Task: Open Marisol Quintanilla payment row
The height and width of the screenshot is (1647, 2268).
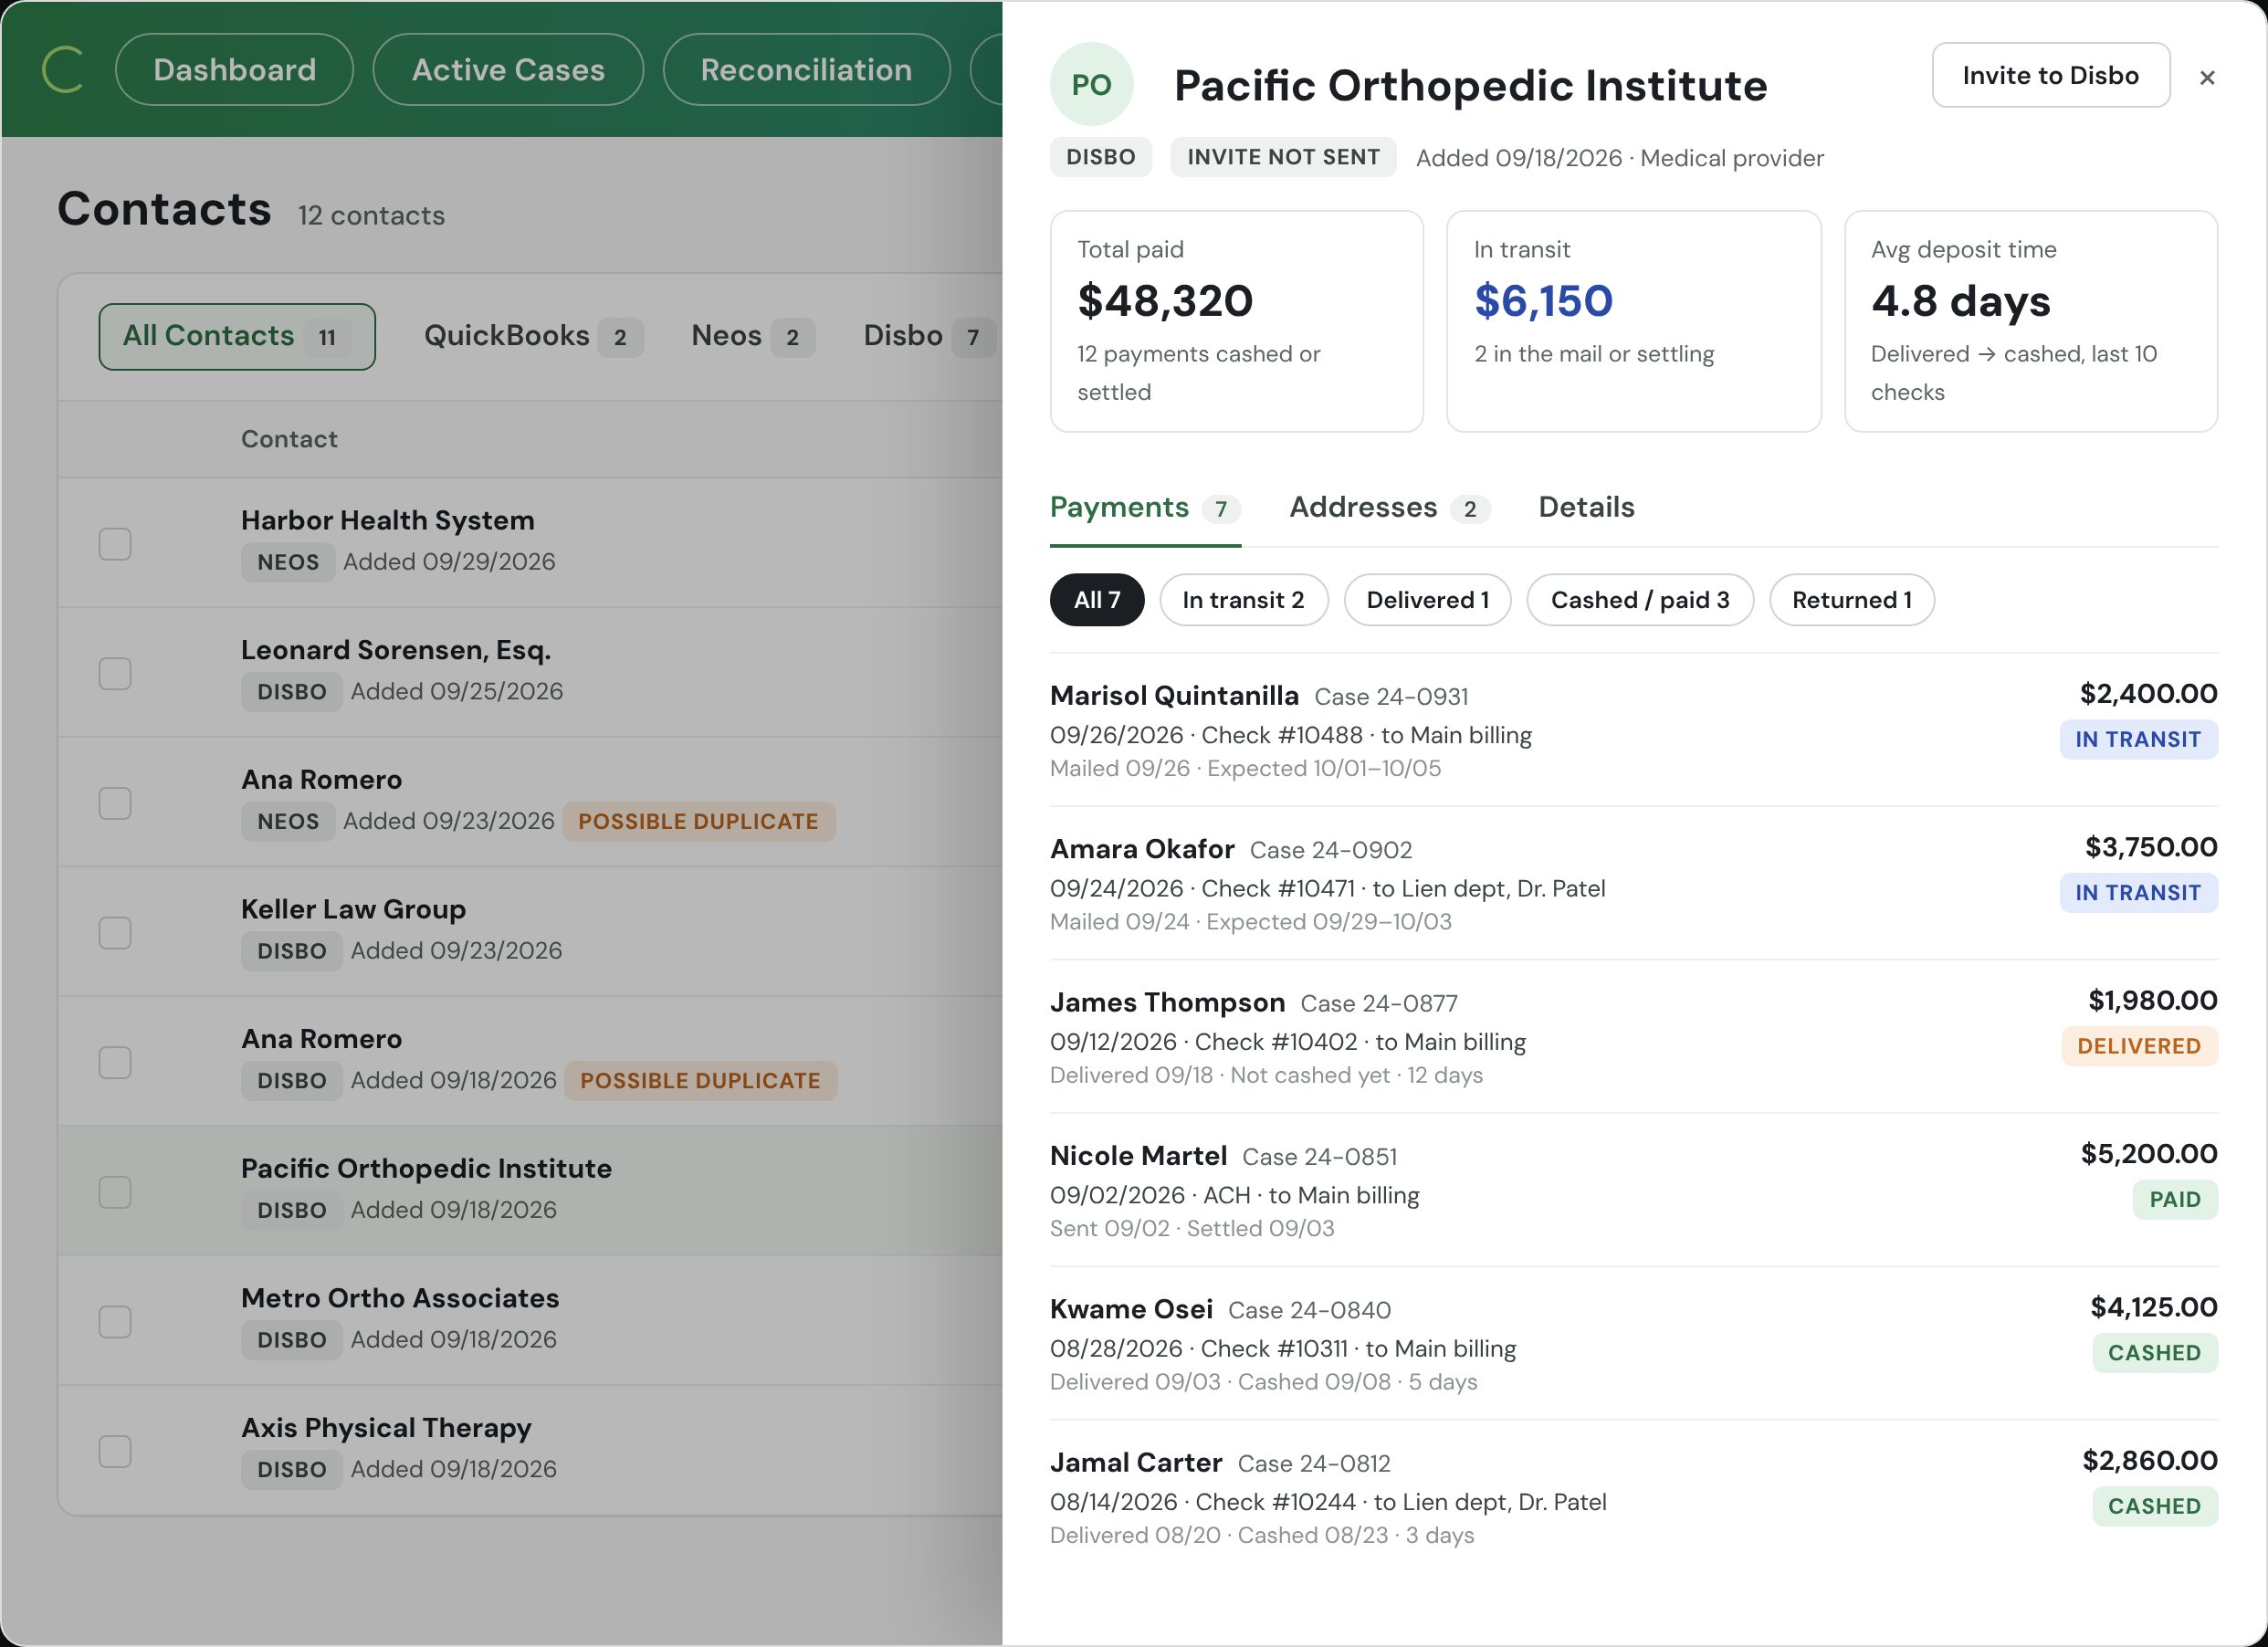Action: (1634, 731)
